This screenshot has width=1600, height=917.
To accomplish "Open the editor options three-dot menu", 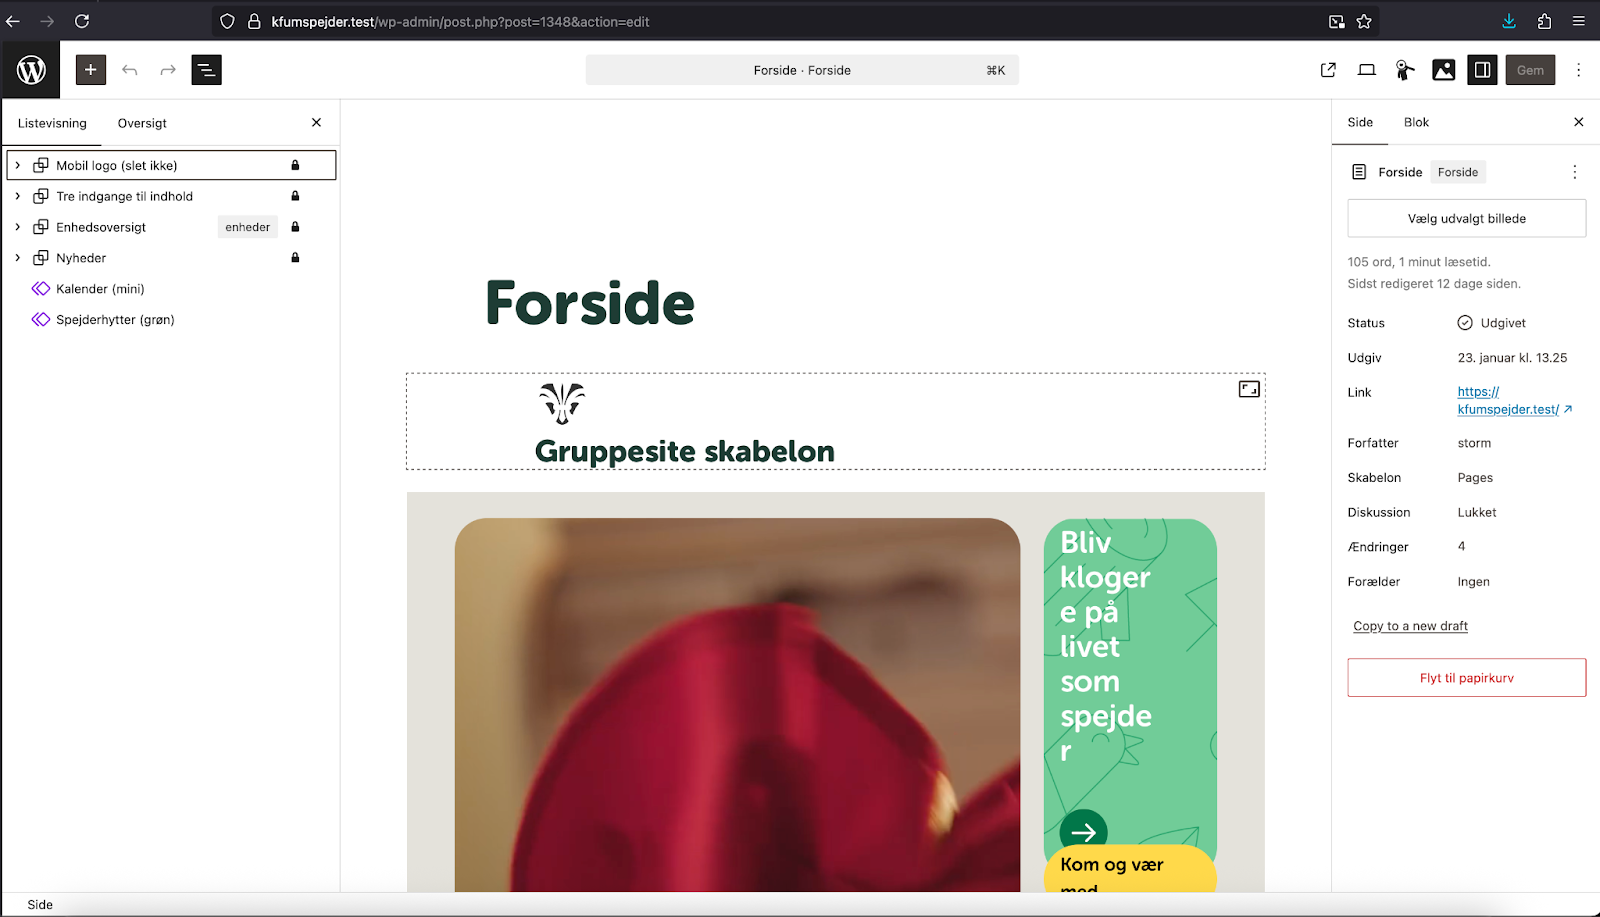I will 1579,70.
